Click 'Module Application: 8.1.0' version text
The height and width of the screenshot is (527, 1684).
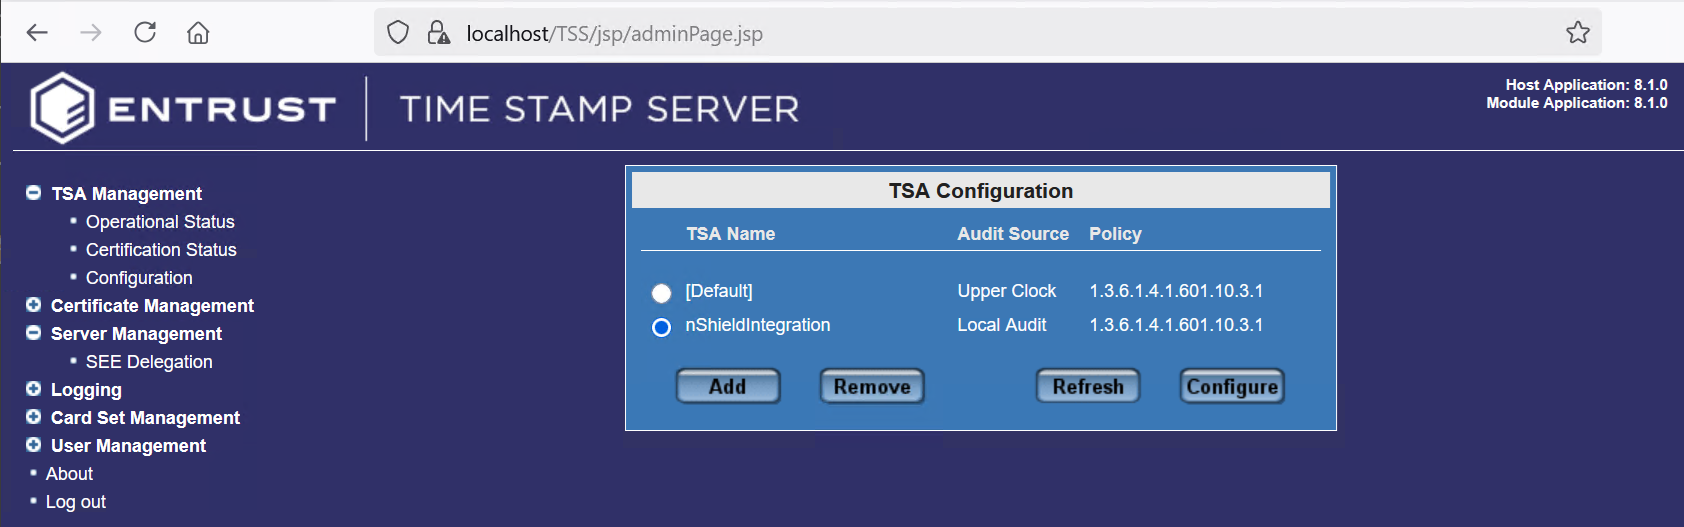point(1576,103)
